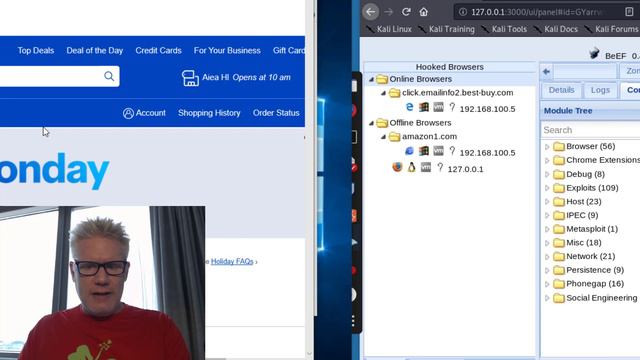The image size is (640, 360).
Task: Expand the Network (21) module folder
Action: (547, 257)
